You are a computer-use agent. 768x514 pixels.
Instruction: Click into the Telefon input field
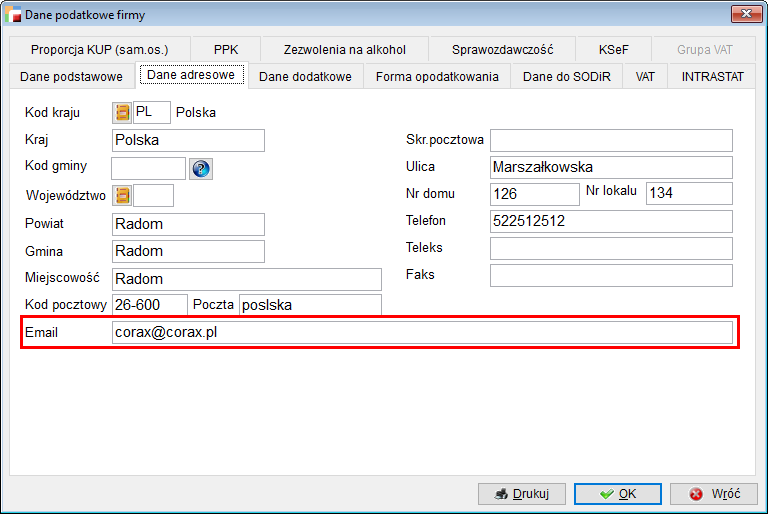pyautogui.click(x=611, y=221)
